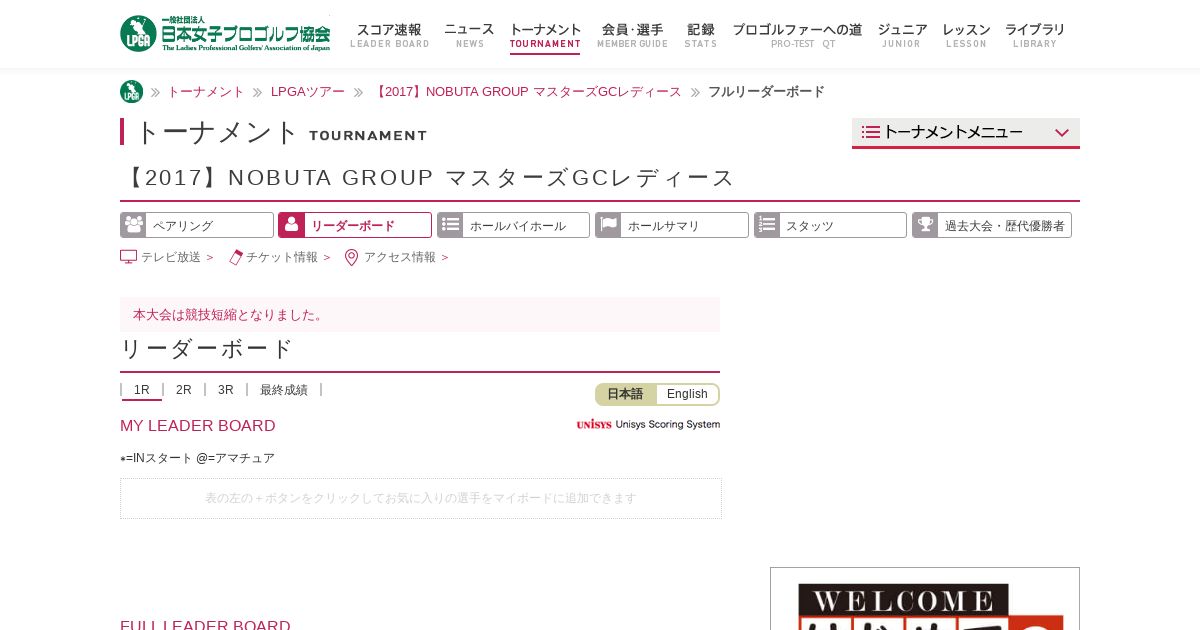Screen dimensions: 1200x630
Task: Open the ペアリング button
Action: click(197, 225)
